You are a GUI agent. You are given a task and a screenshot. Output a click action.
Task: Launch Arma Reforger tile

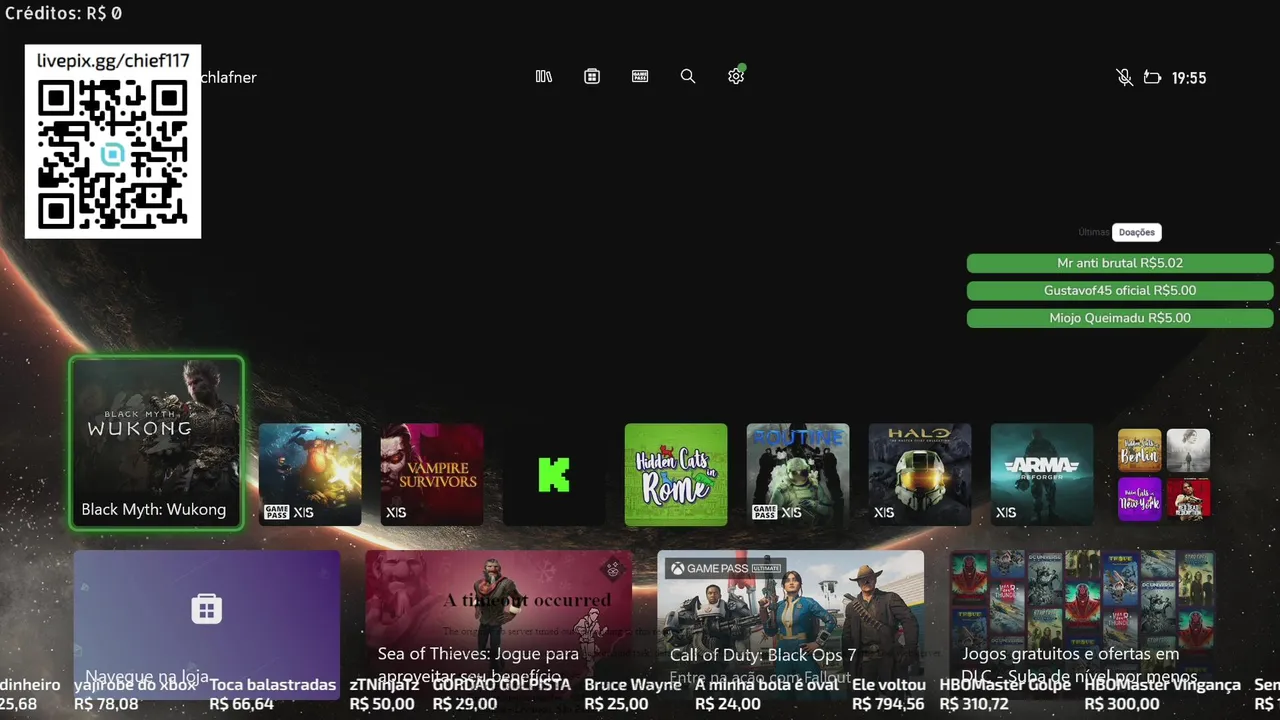tap(1042, 474)
